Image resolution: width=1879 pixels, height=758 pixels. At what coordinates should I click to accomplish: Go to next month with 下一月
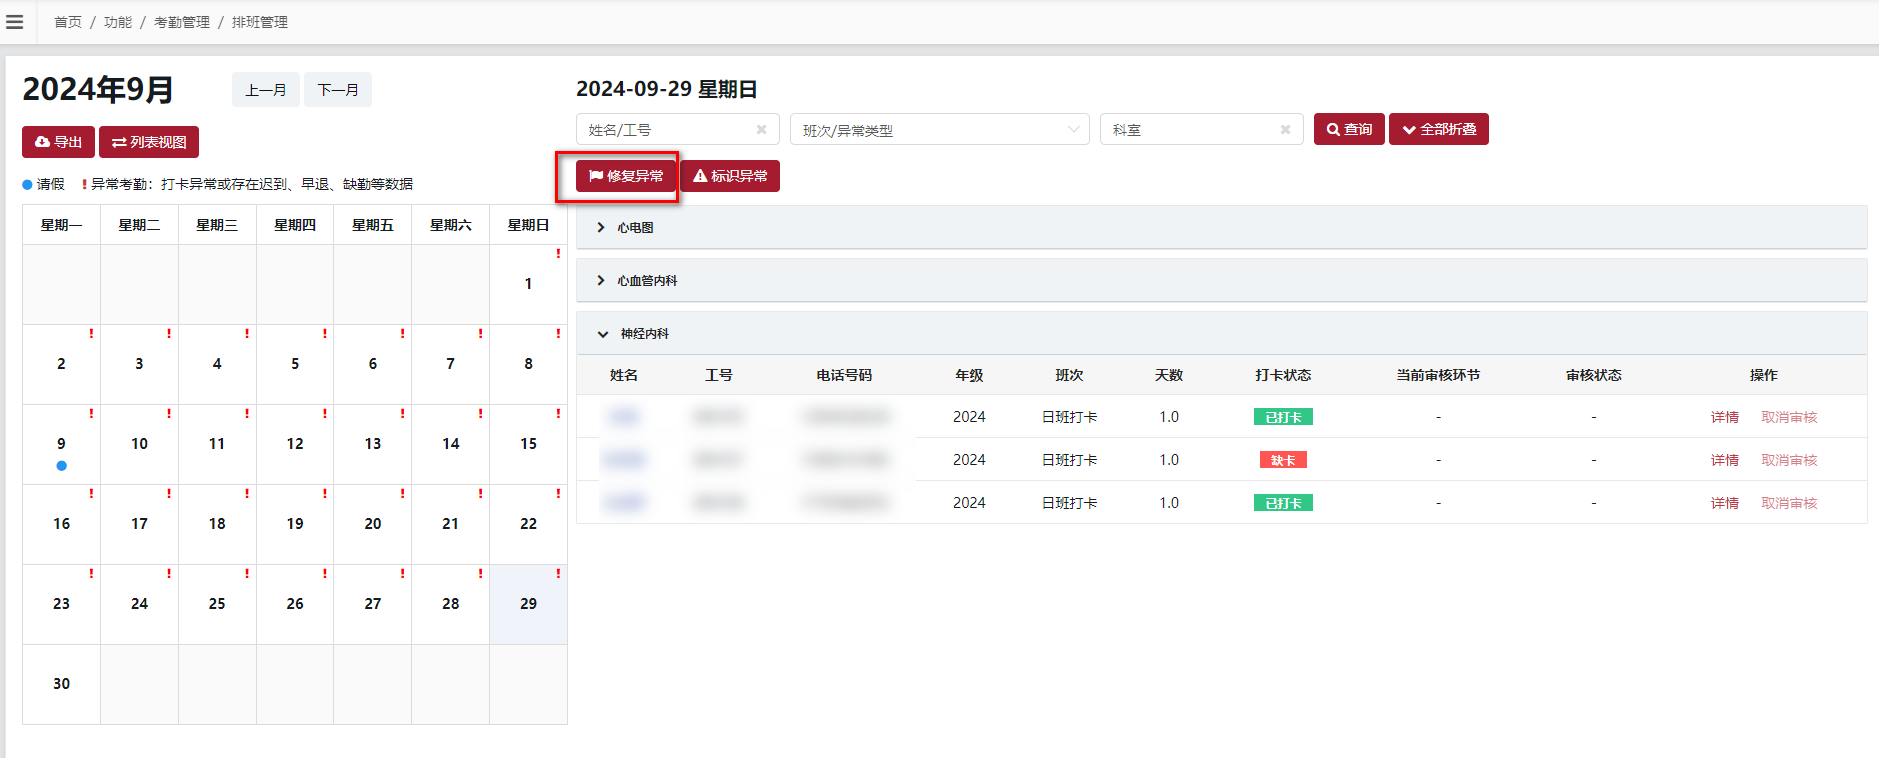tap(338, 90)
